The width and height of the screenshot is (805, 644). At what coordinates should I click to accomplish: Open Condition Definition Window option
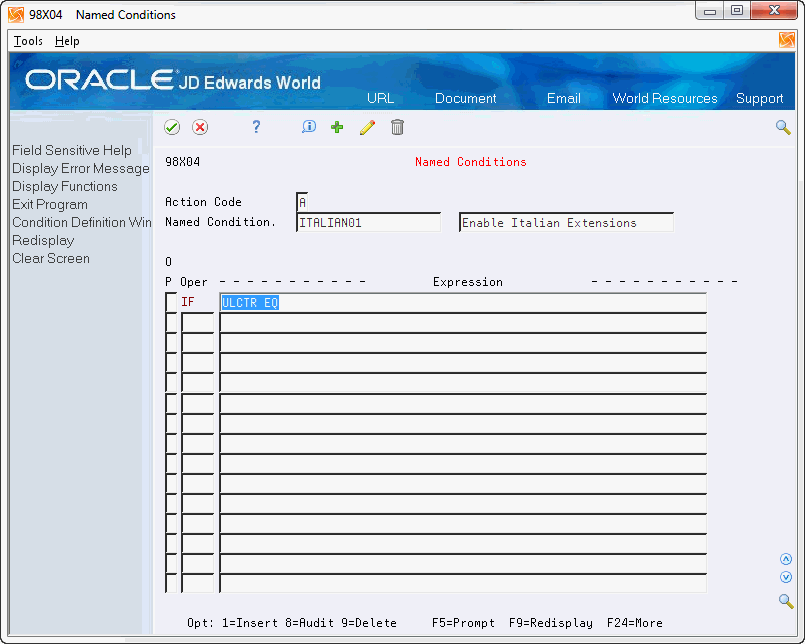pyautogui.click(x=82, y=222)
